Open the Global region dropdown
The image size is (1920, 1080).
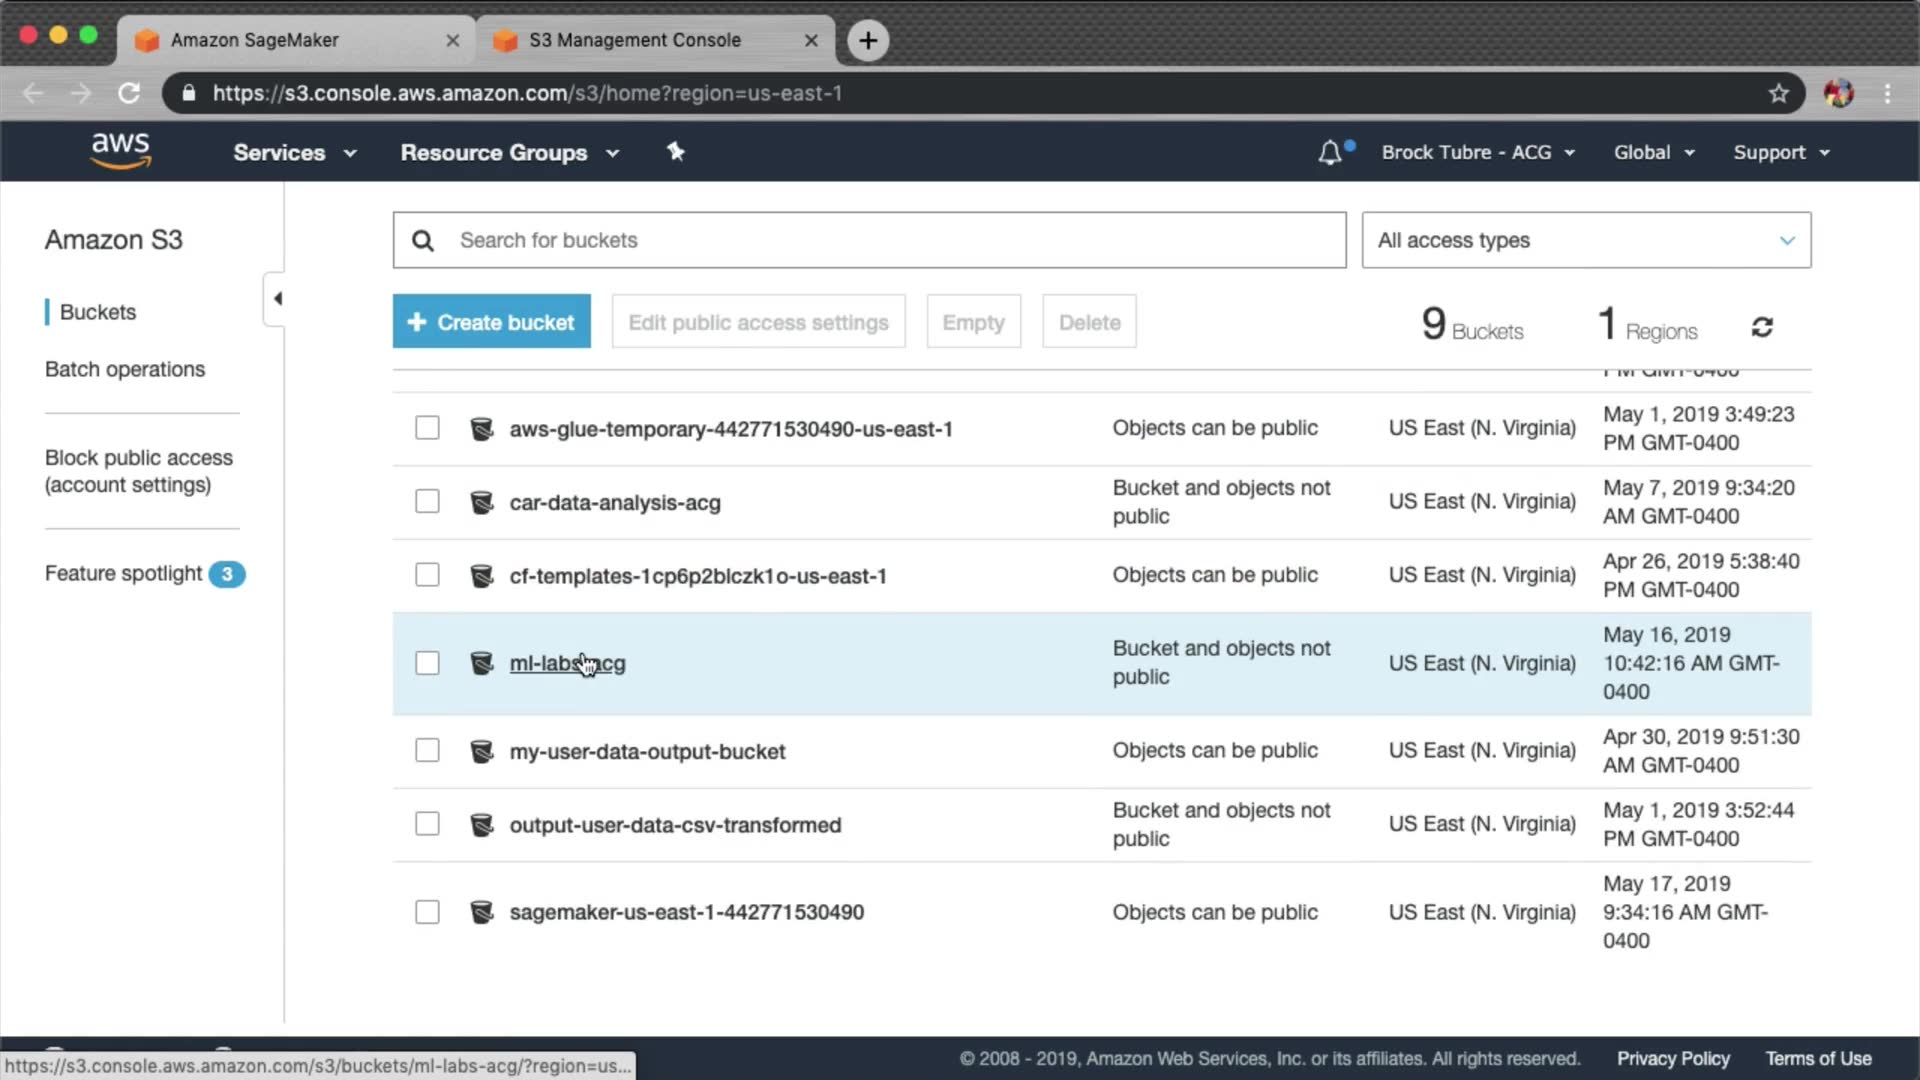(x=1653, y=153)
